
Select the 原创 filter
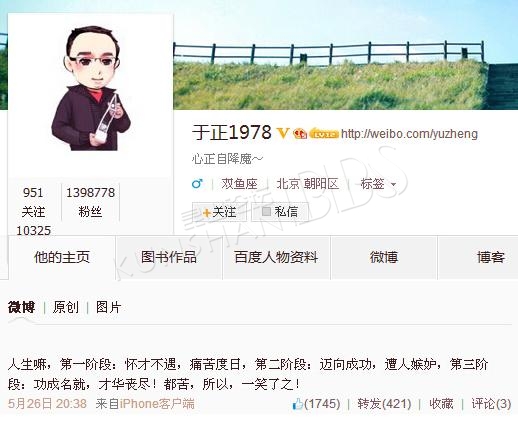(66, 307)
